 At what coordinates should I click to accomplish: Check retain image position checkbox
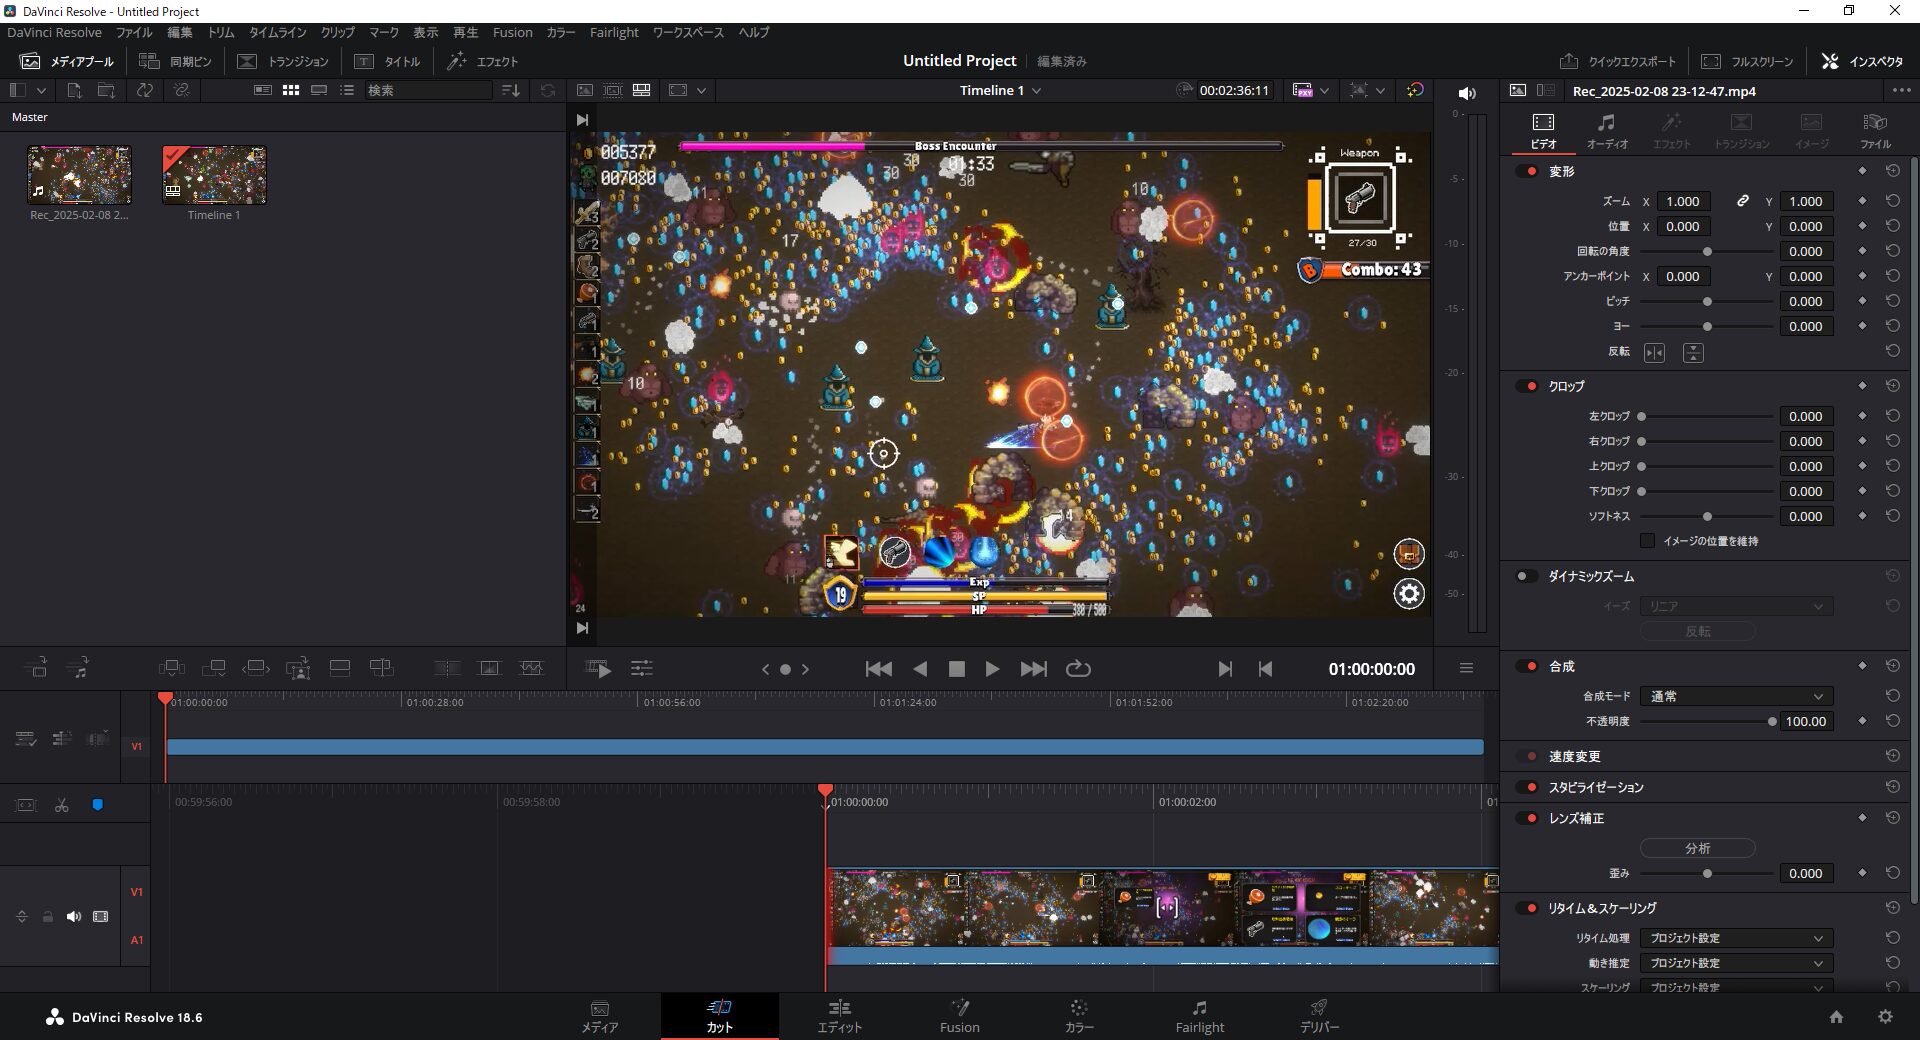coord(1647,541)
